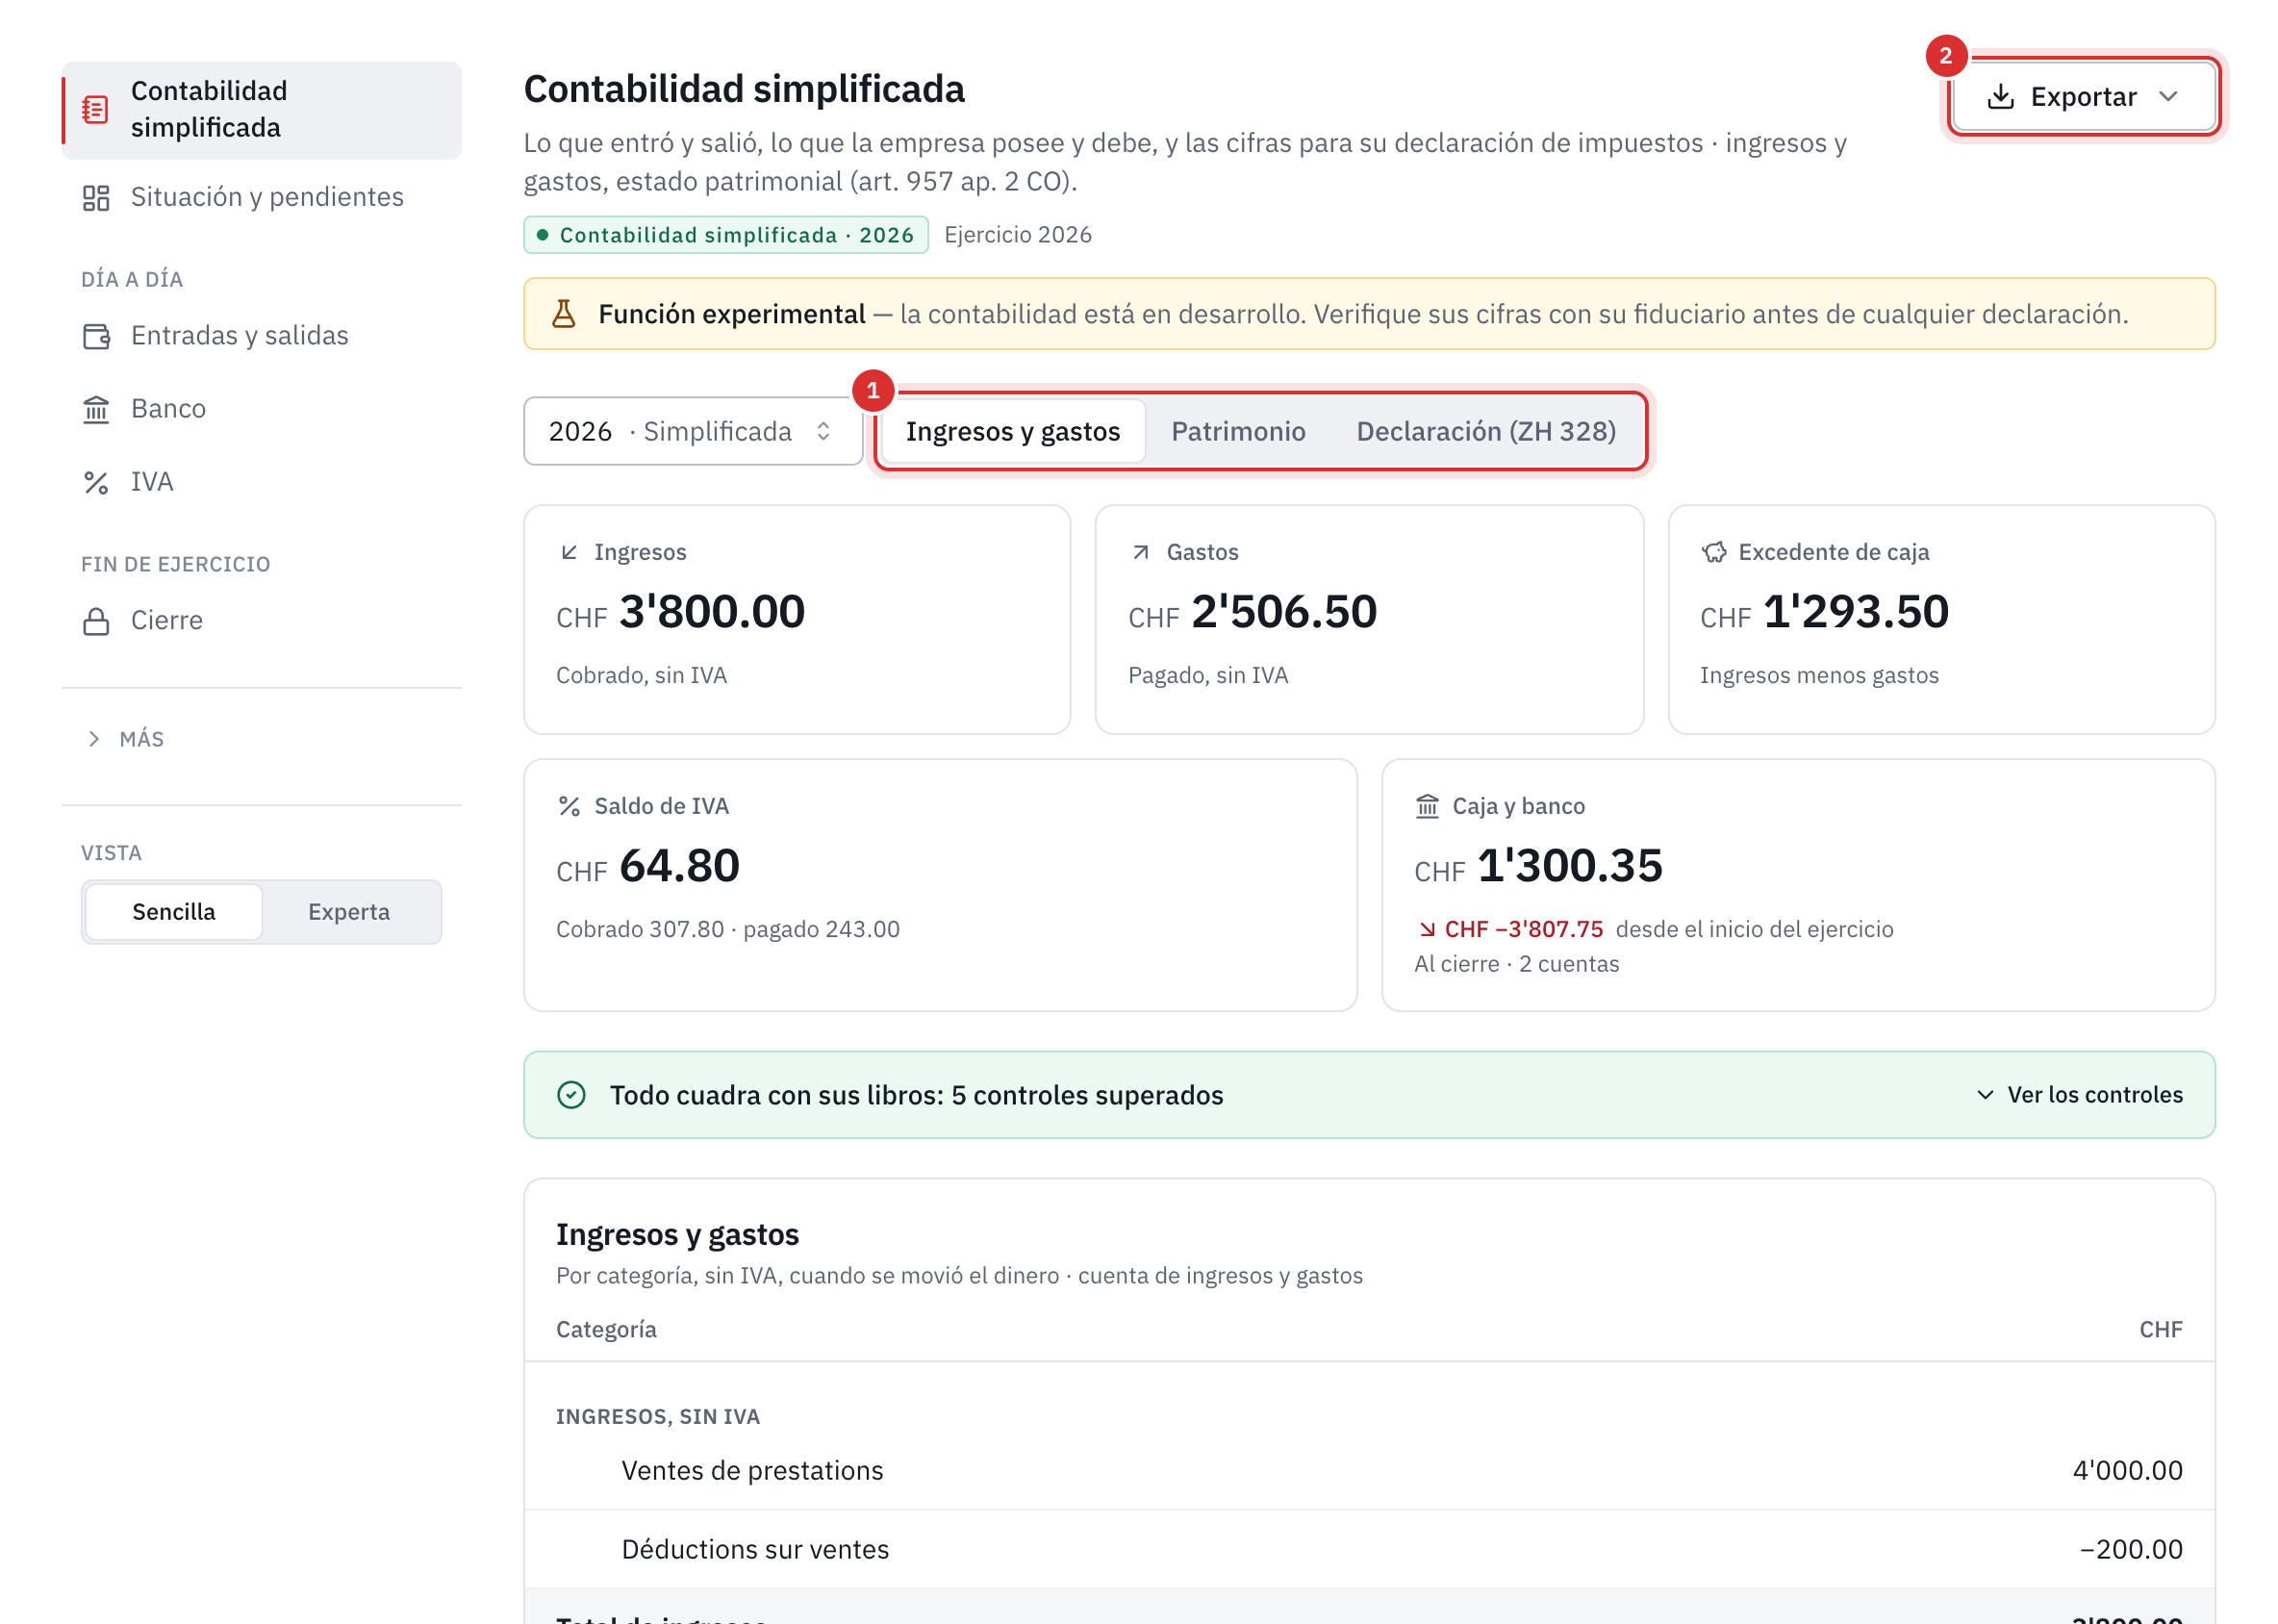This screenshot has height=1624, width=2278.
Task: Click the Déductions sur ventes row
Action: coord(1369,1550)
